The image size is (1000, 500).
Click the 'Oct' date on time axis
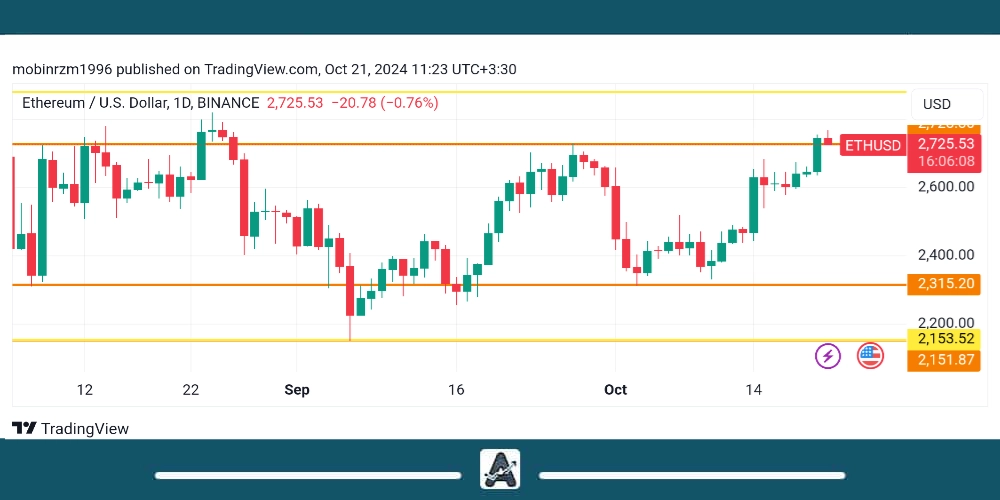pos(615,389)
